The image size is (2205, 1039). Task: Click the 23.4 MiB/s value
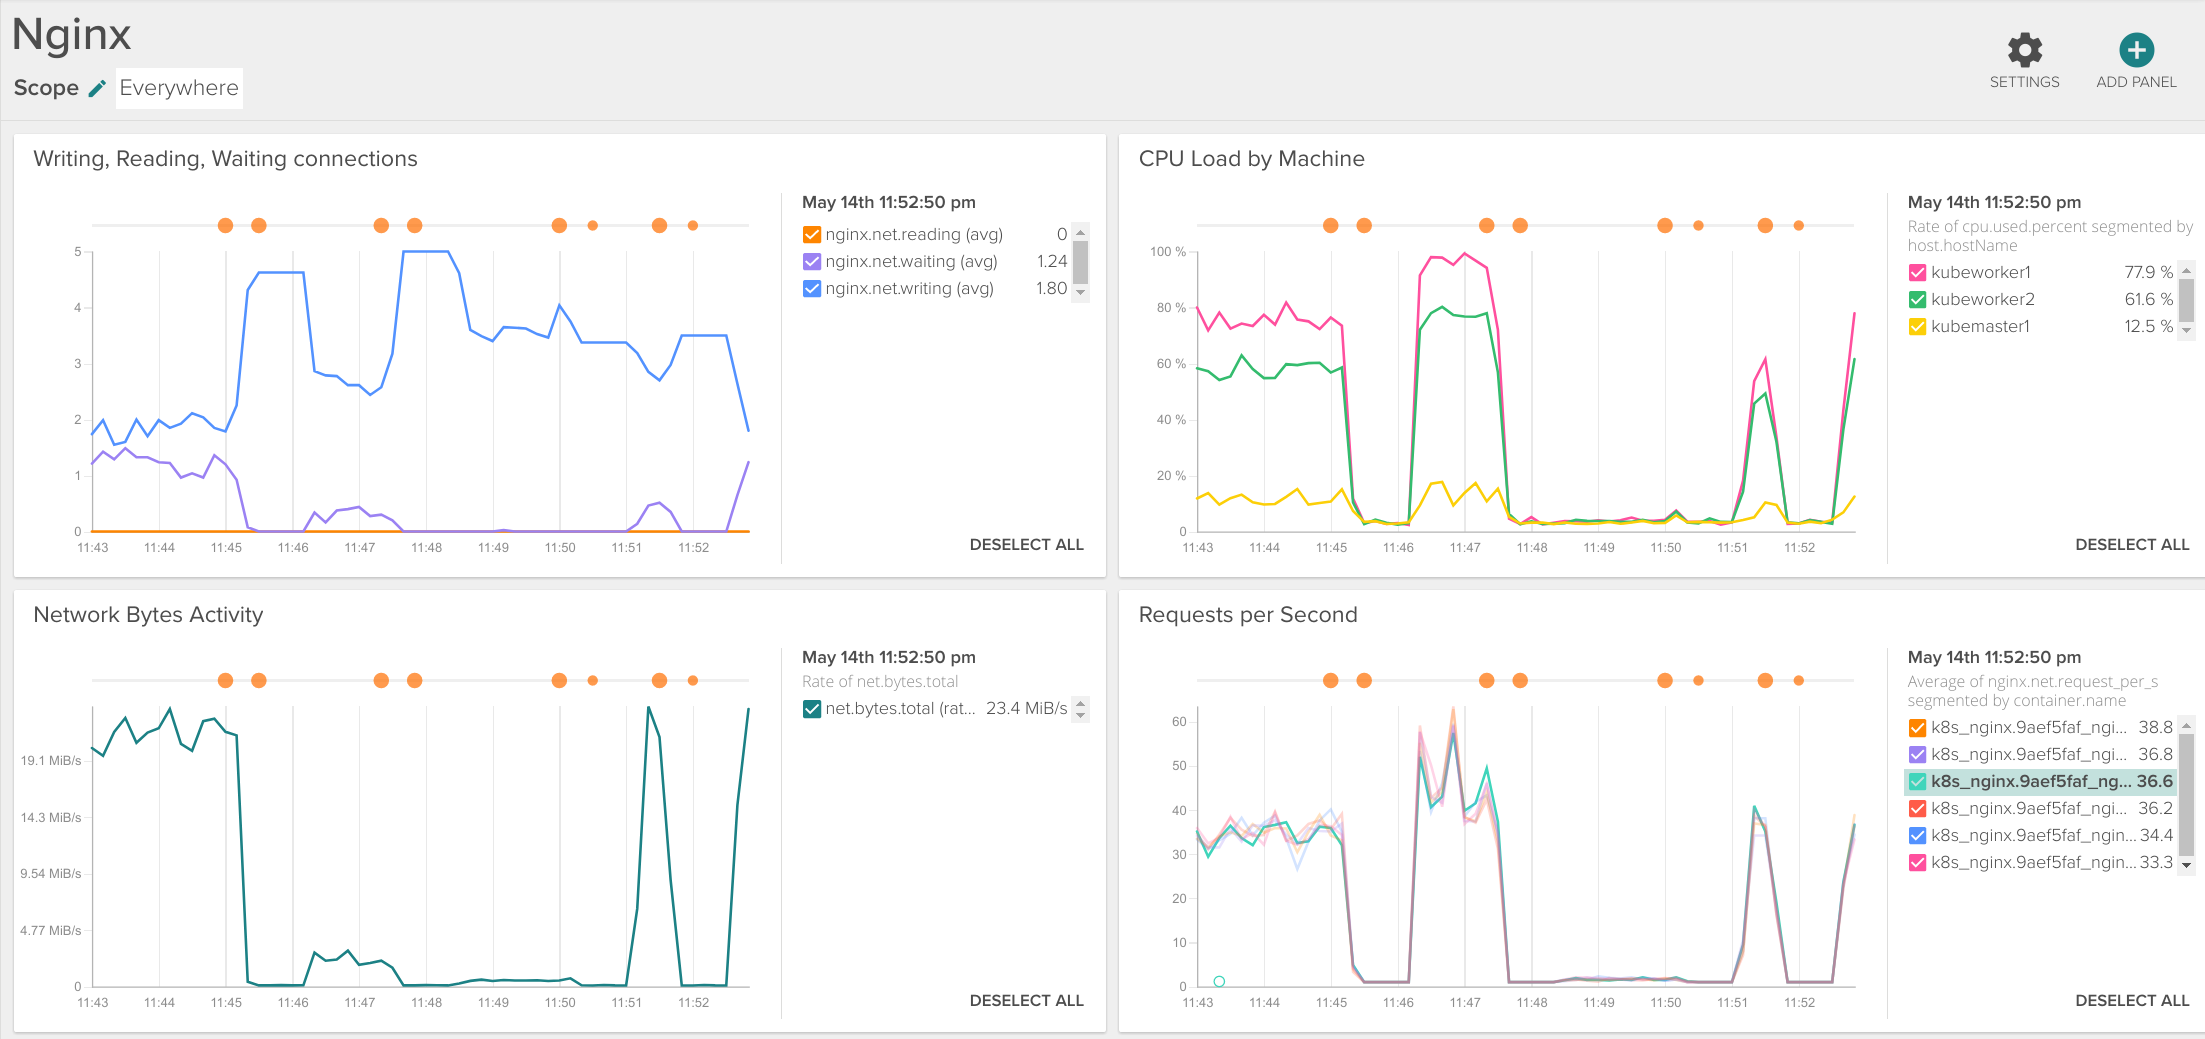(1026, 709)
